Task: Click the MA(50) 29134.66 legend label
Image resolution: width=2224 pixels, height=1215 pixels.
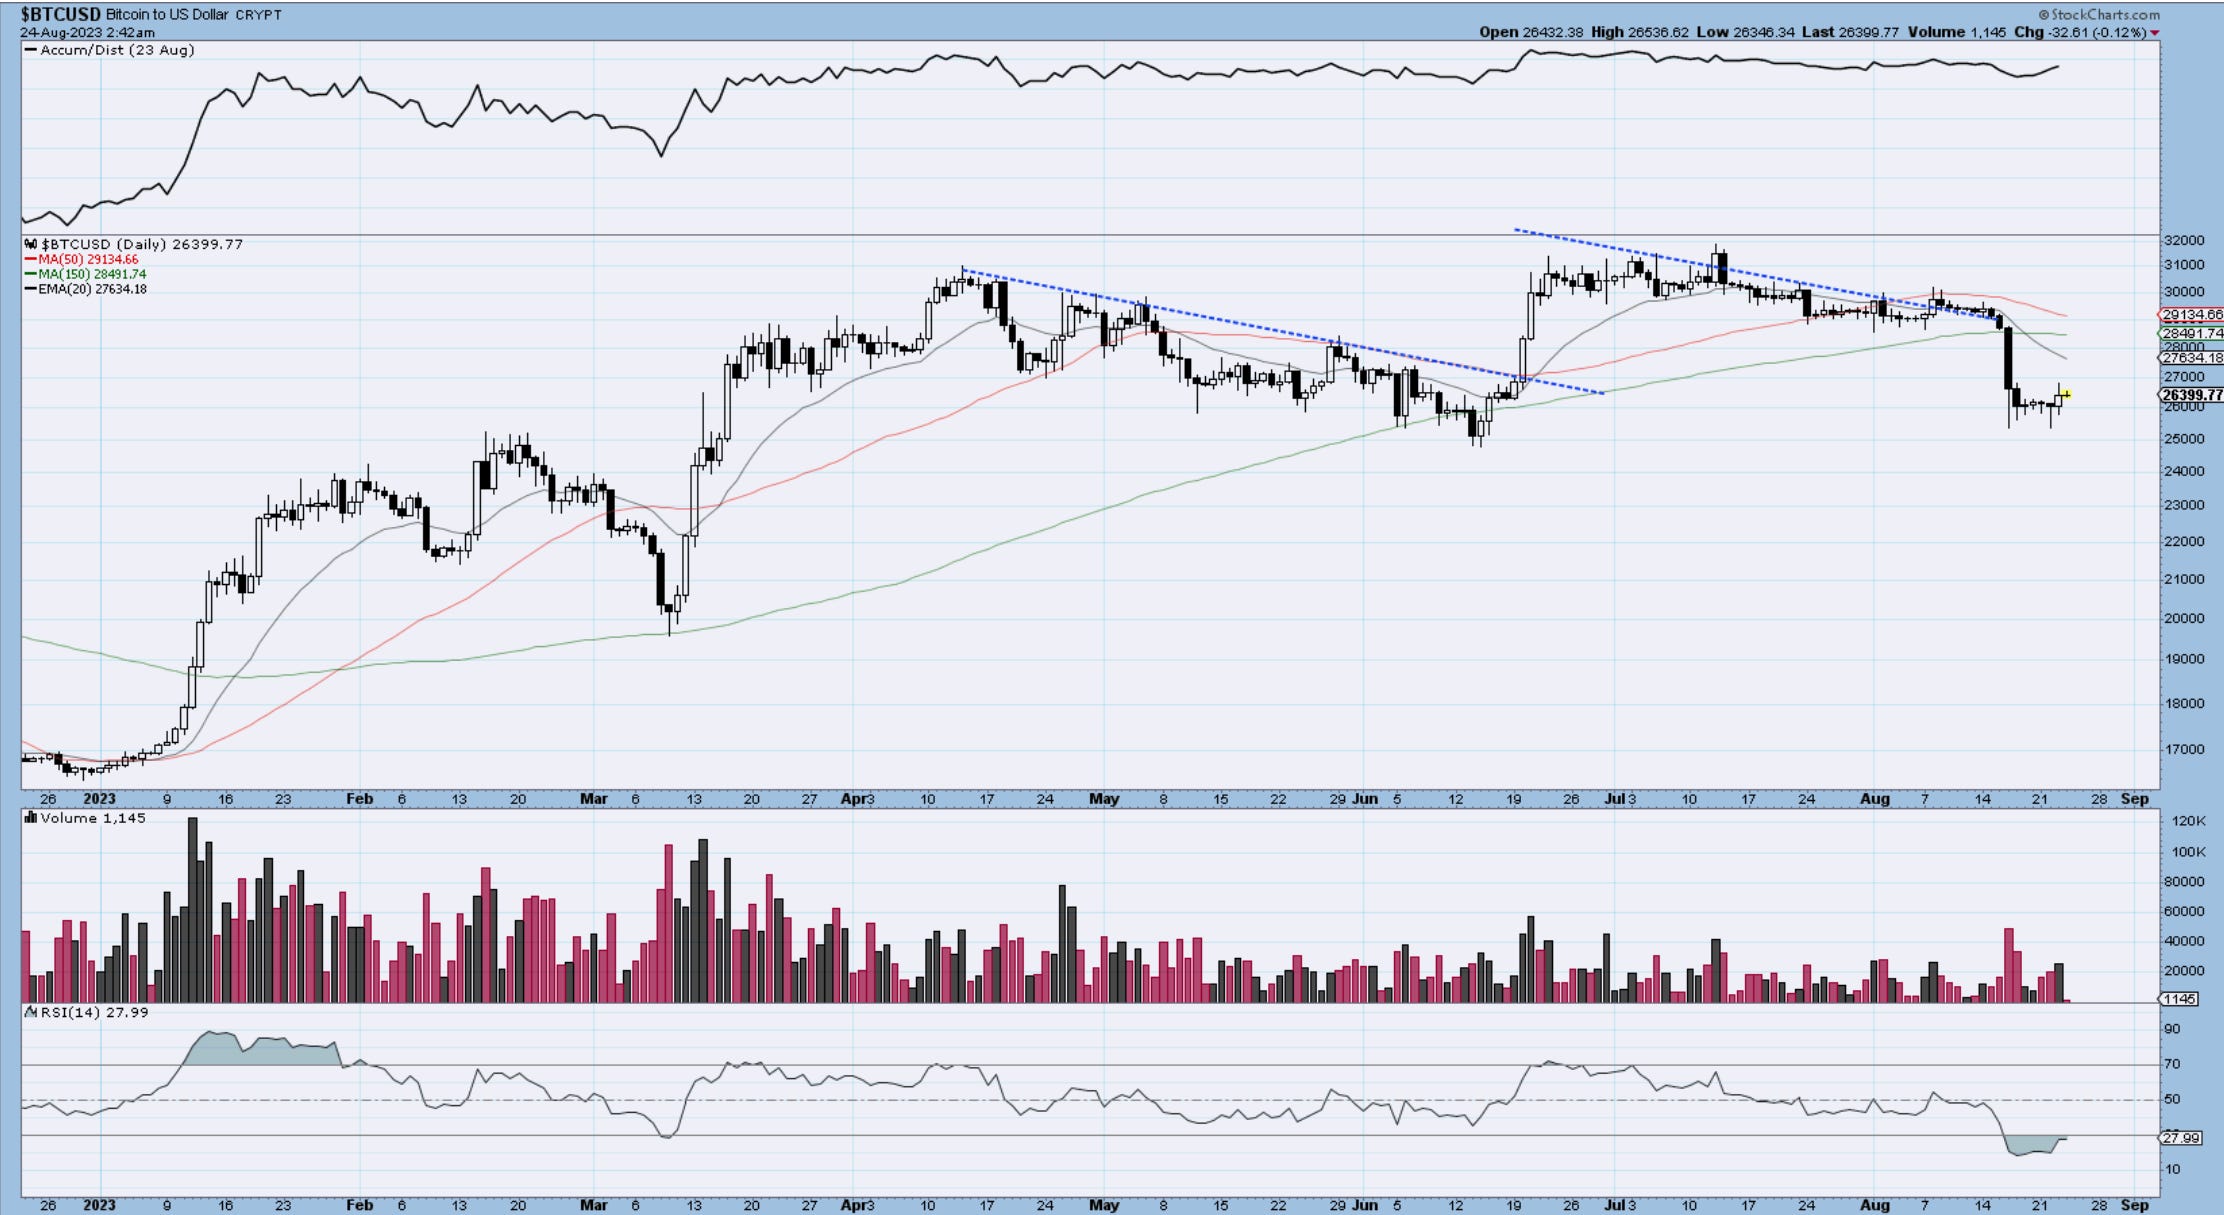Action: [88, 259]
